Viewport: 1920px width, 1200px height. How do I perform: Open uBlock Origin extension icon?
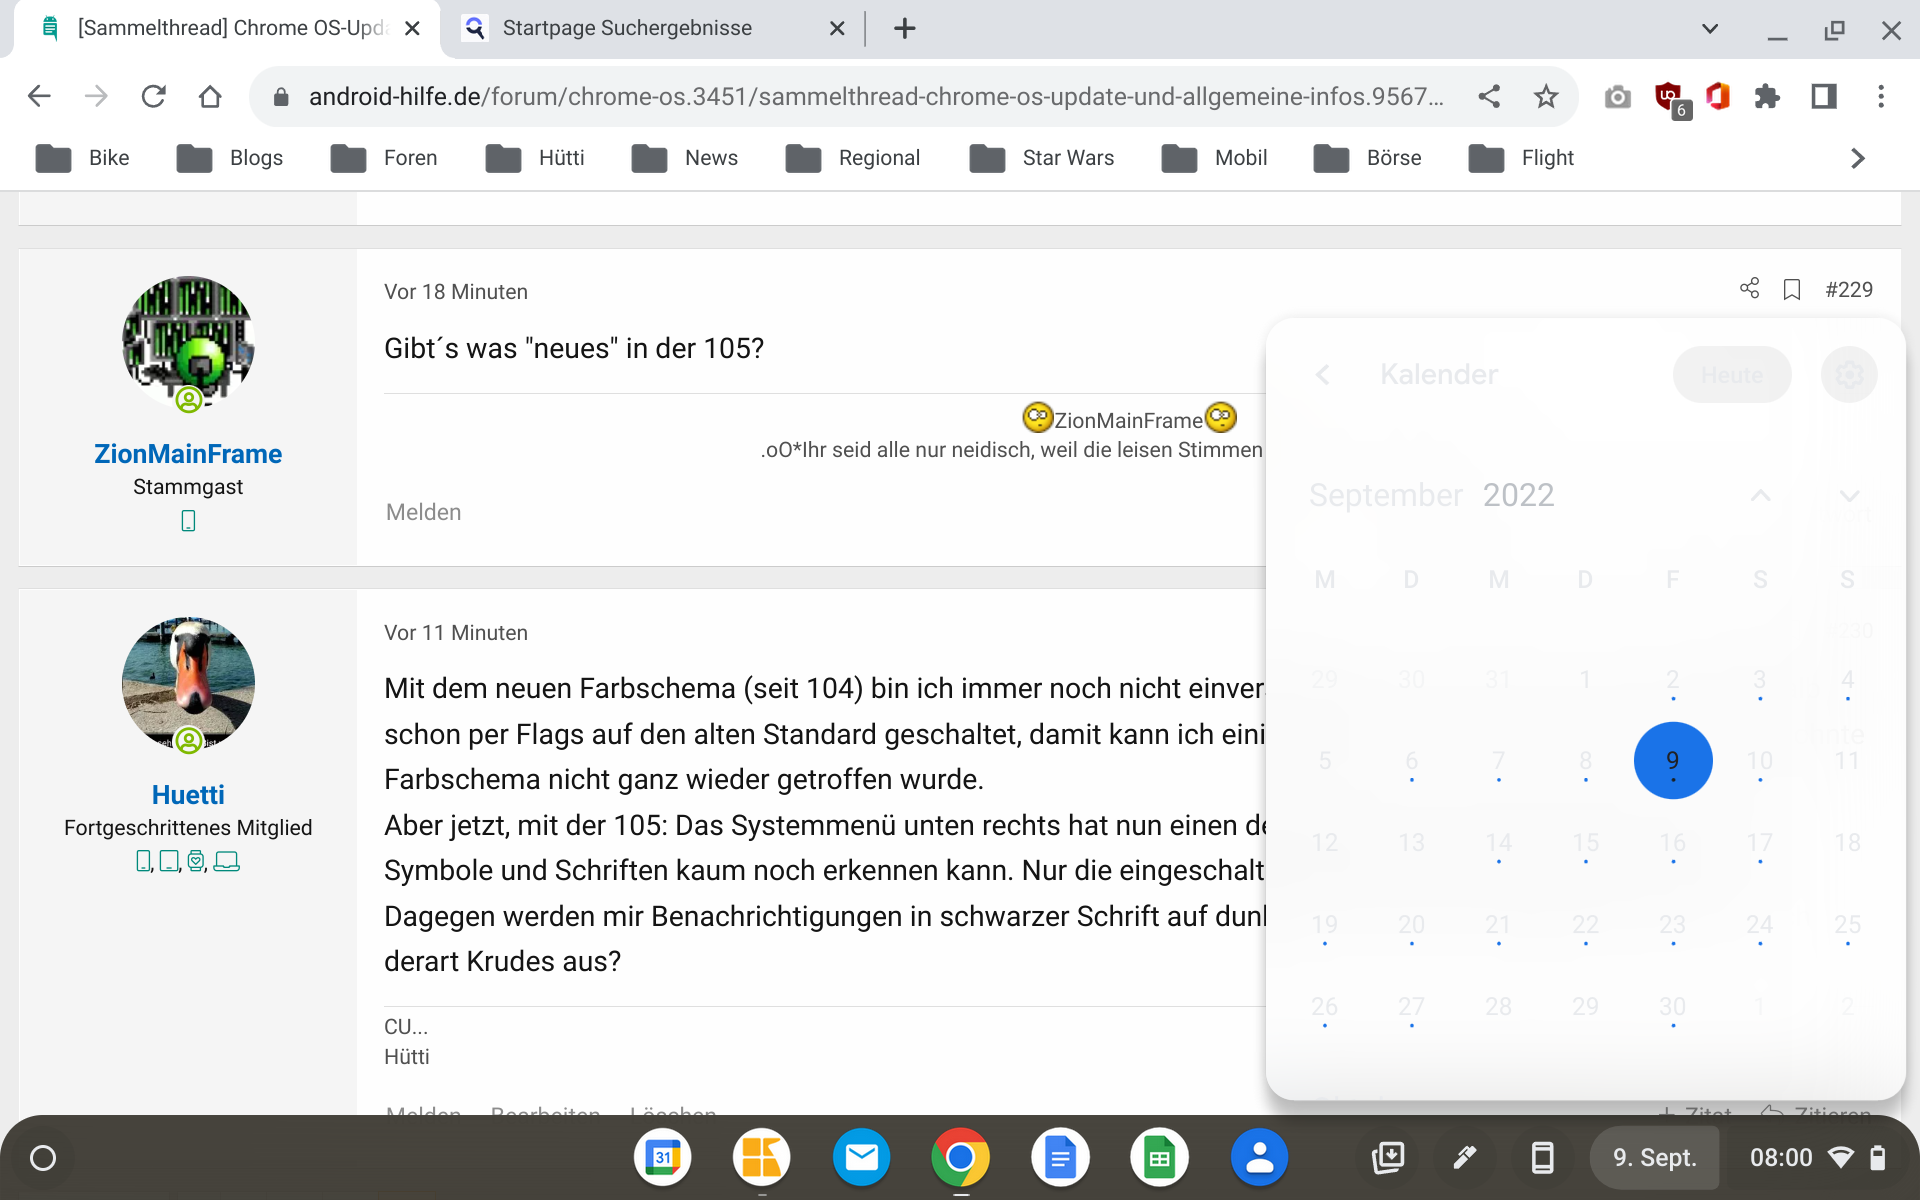pos(1669,97)
